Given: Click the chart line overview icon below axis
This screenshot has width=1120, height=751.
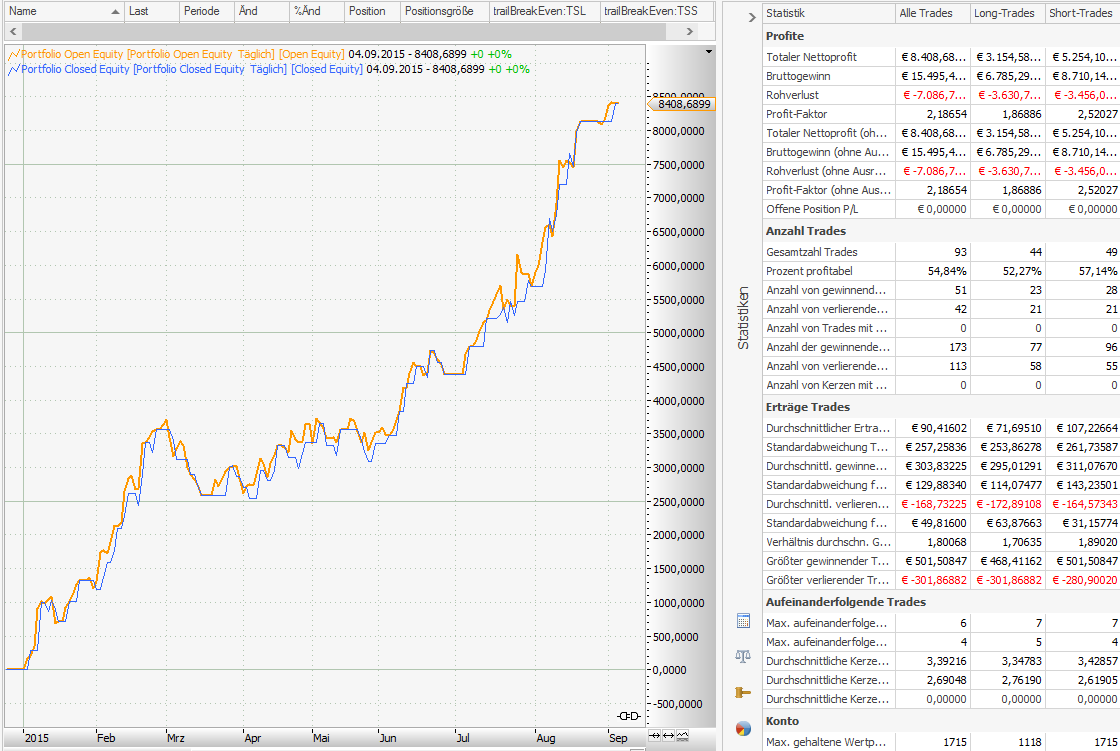Looking at the screenshot, I should [682, 736].
